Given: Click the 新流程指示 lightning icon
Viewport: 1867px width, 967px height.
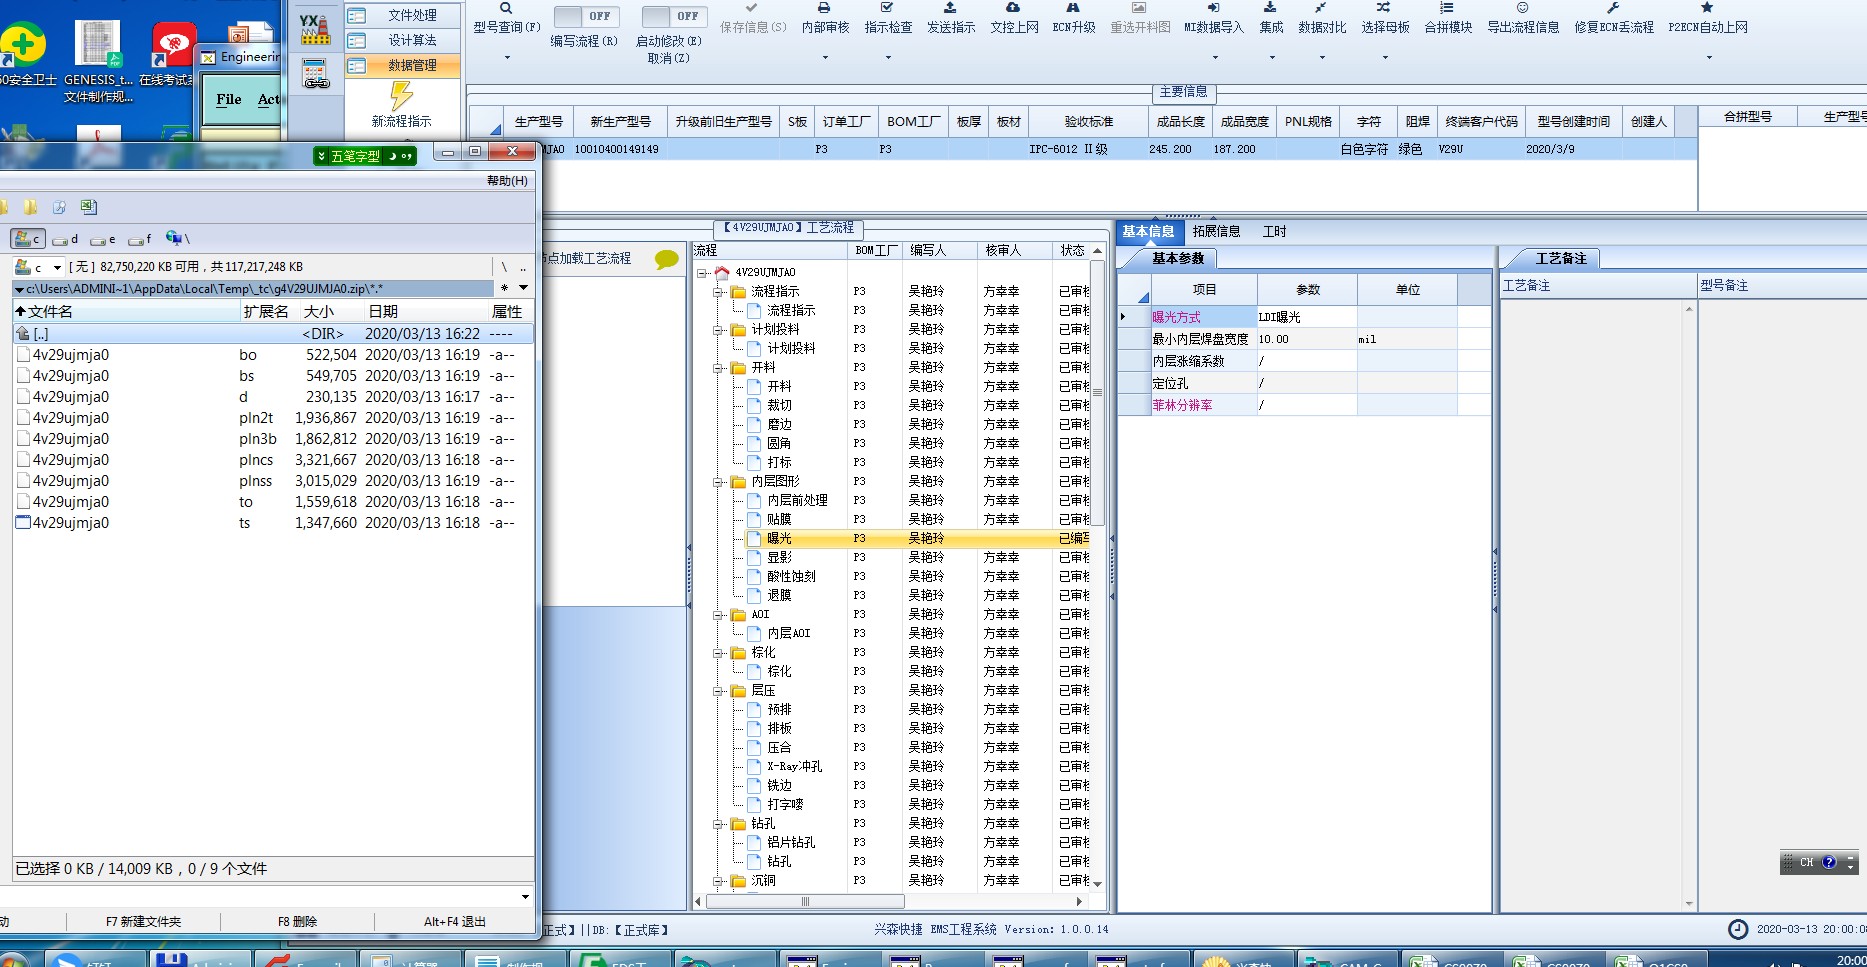Looking at the screenshot, I should pyautogui.click(x=401, y=96).
